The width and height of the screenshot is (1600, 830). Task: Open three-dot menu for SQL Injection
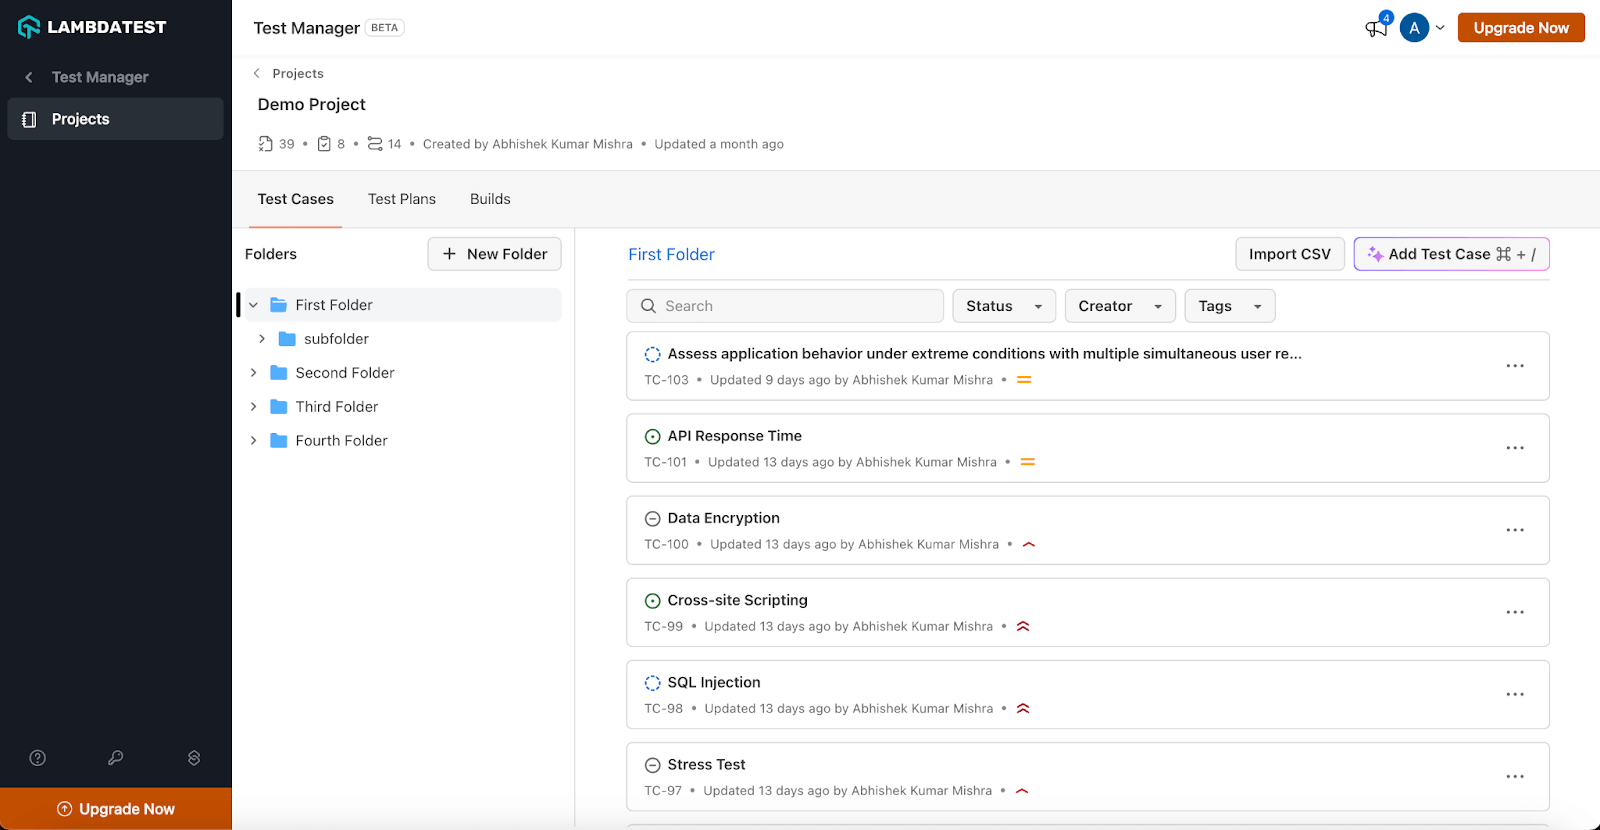pos(1515,694)
